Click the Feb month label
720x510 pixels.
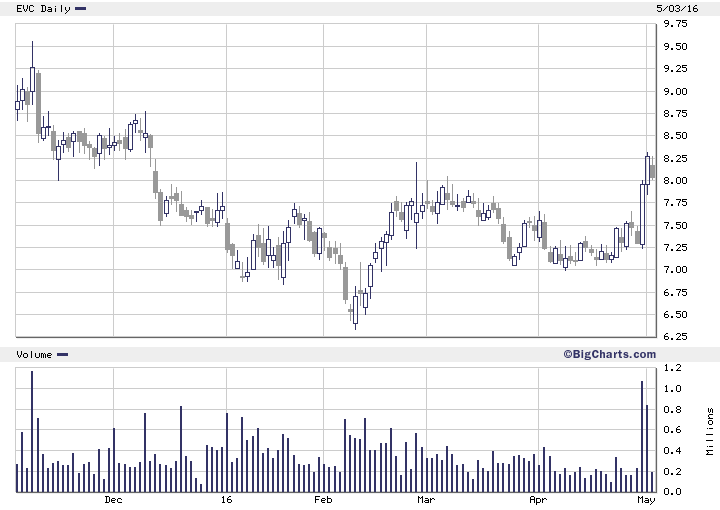323,500
